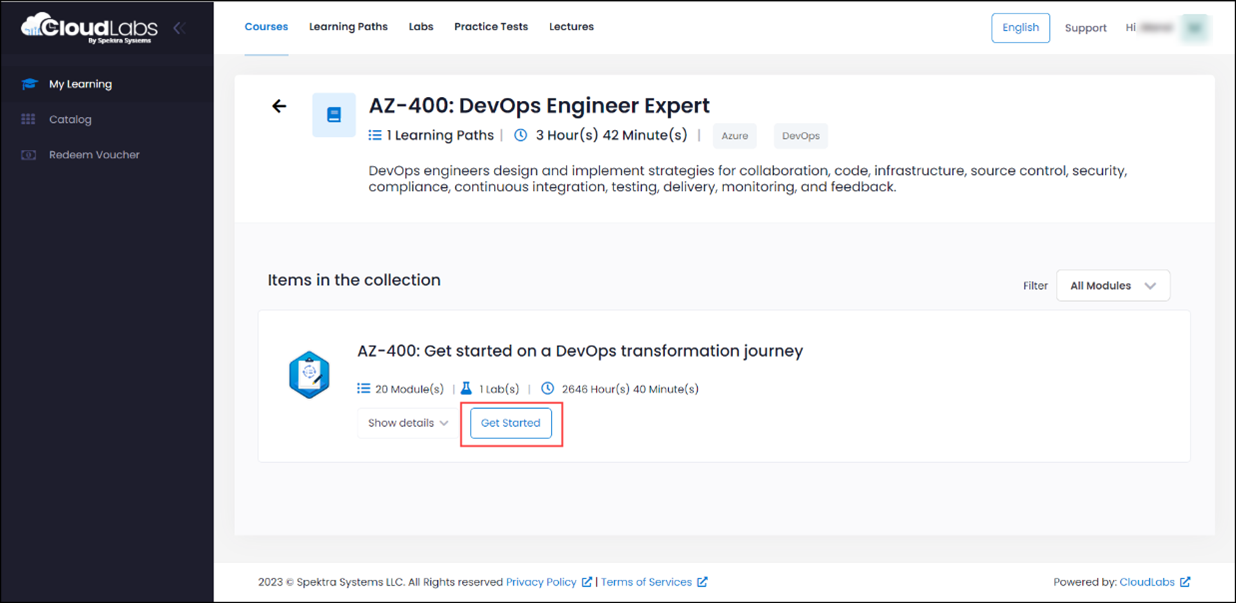The width and height of the screenshot is (1236, 603).
Task: Click the AZ-400: DevOps Engineer Expert heading
Action: pyautogui.click(x=539, y=105)
